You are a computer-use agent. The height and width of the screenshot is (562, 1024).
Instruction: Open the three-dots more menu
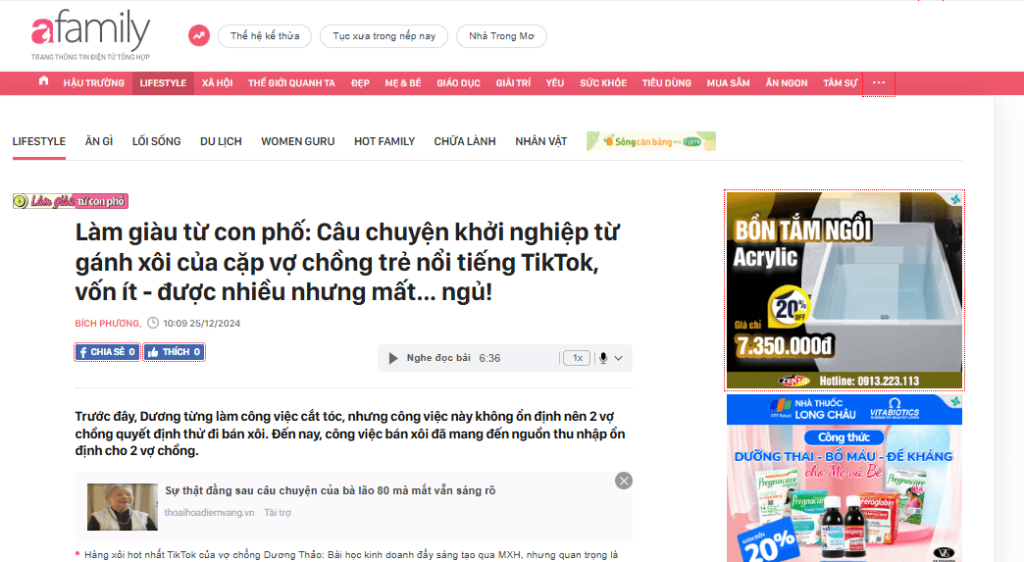pyautogui.click(x=879, y=83)
